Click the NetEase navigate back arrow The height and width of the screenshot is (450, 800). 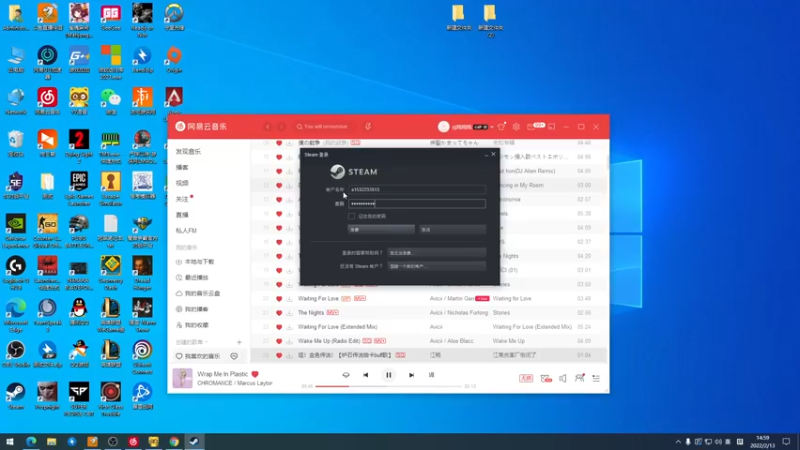tap(268, 127)
